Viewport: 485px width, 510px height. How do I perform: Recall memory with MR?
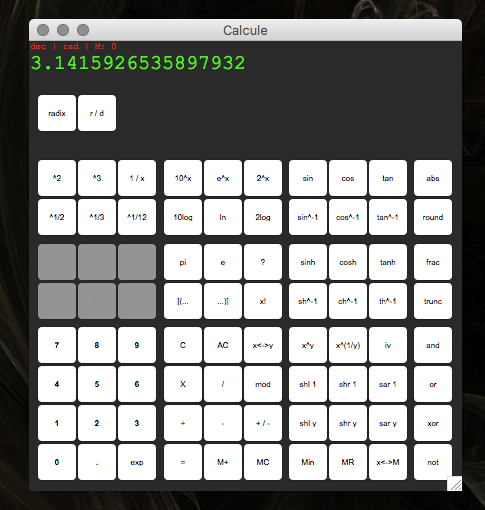click(x=348, y=462)
